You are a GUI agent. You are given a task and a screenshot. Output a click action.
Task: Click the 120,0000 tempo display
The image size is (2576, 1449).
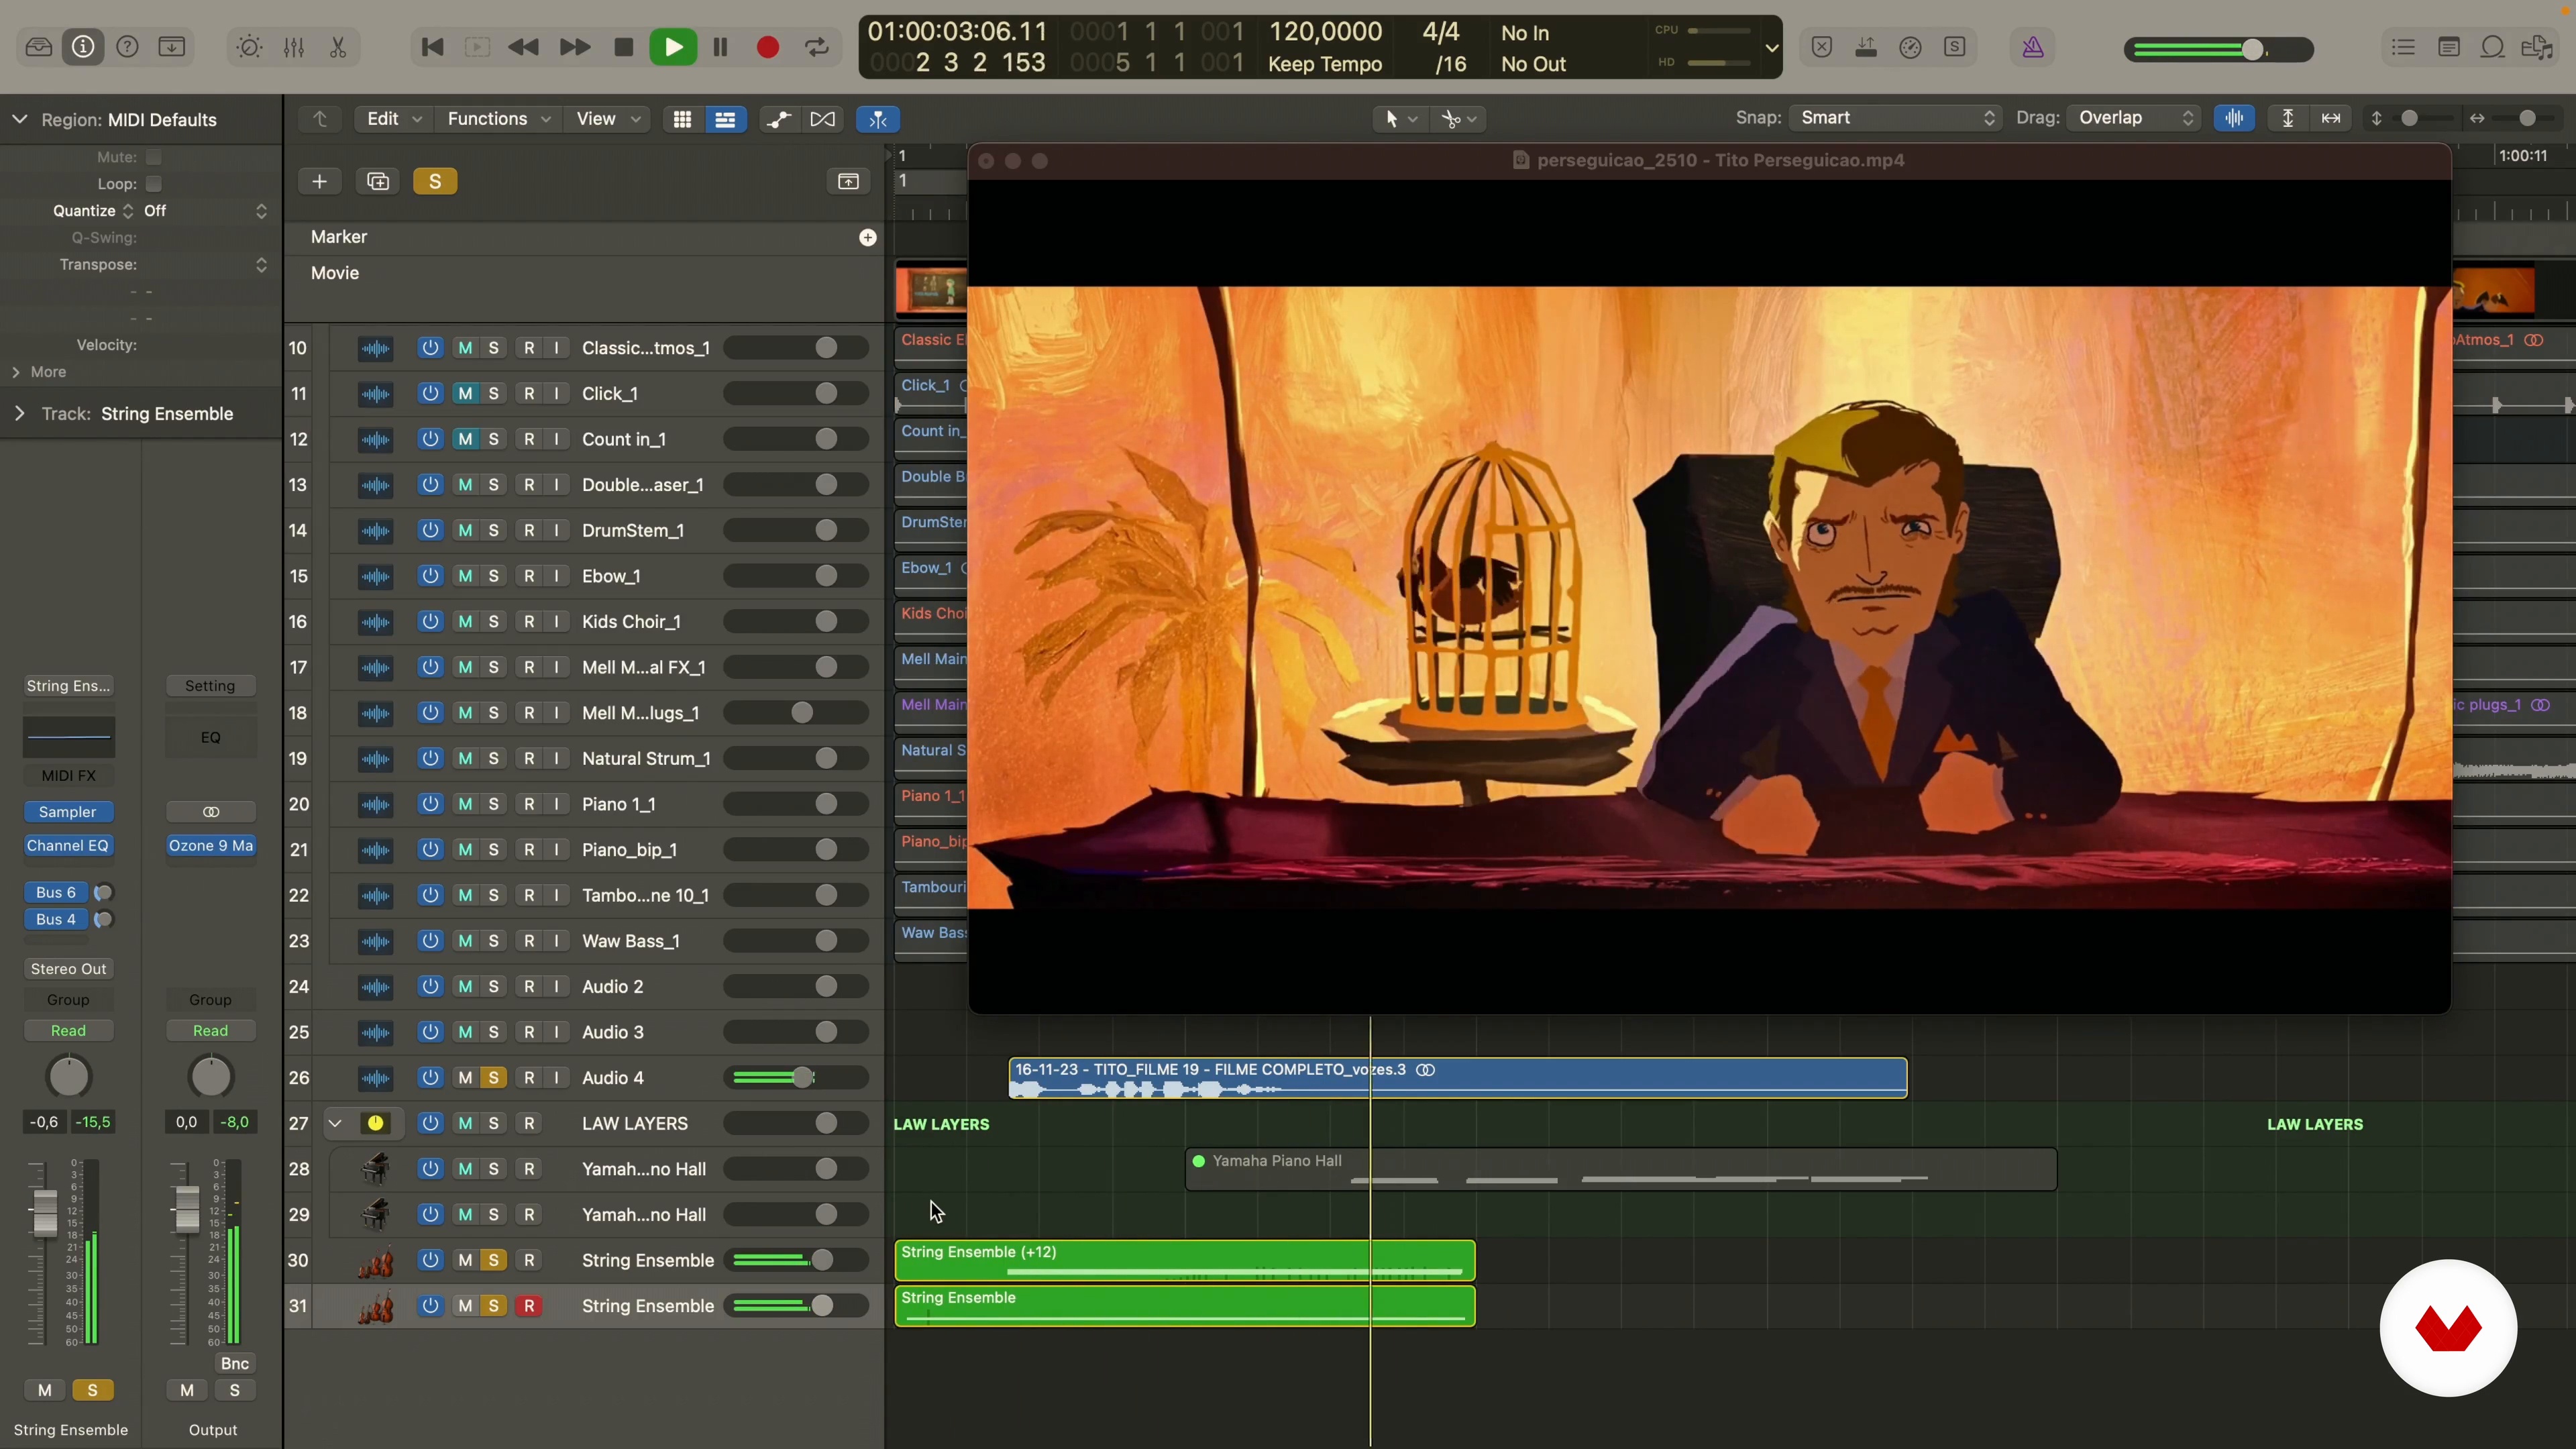click(1325, 32)
